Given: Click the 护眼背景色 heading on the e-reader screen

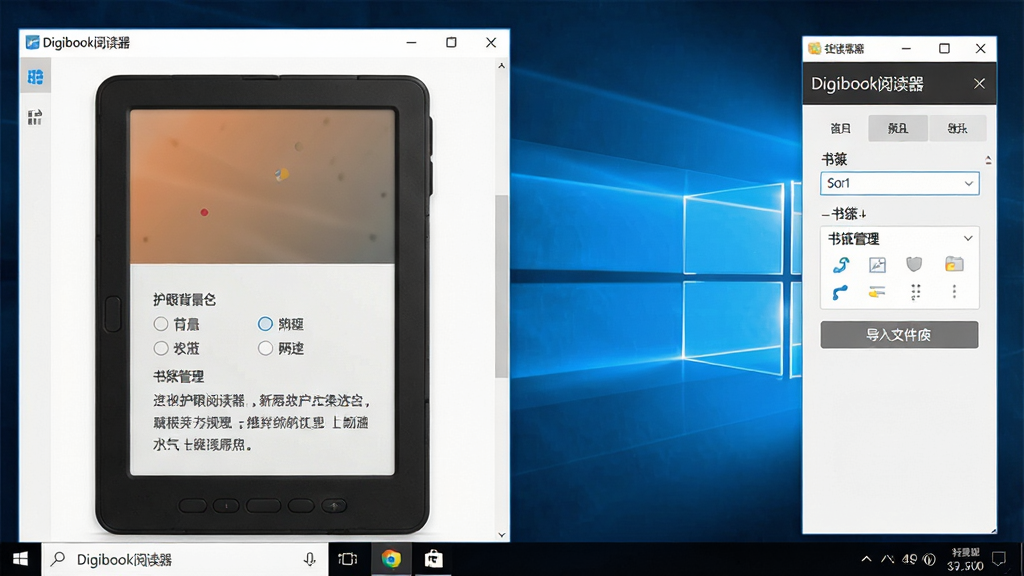Looking at the screenshot, I should click(x=184, y=300).
